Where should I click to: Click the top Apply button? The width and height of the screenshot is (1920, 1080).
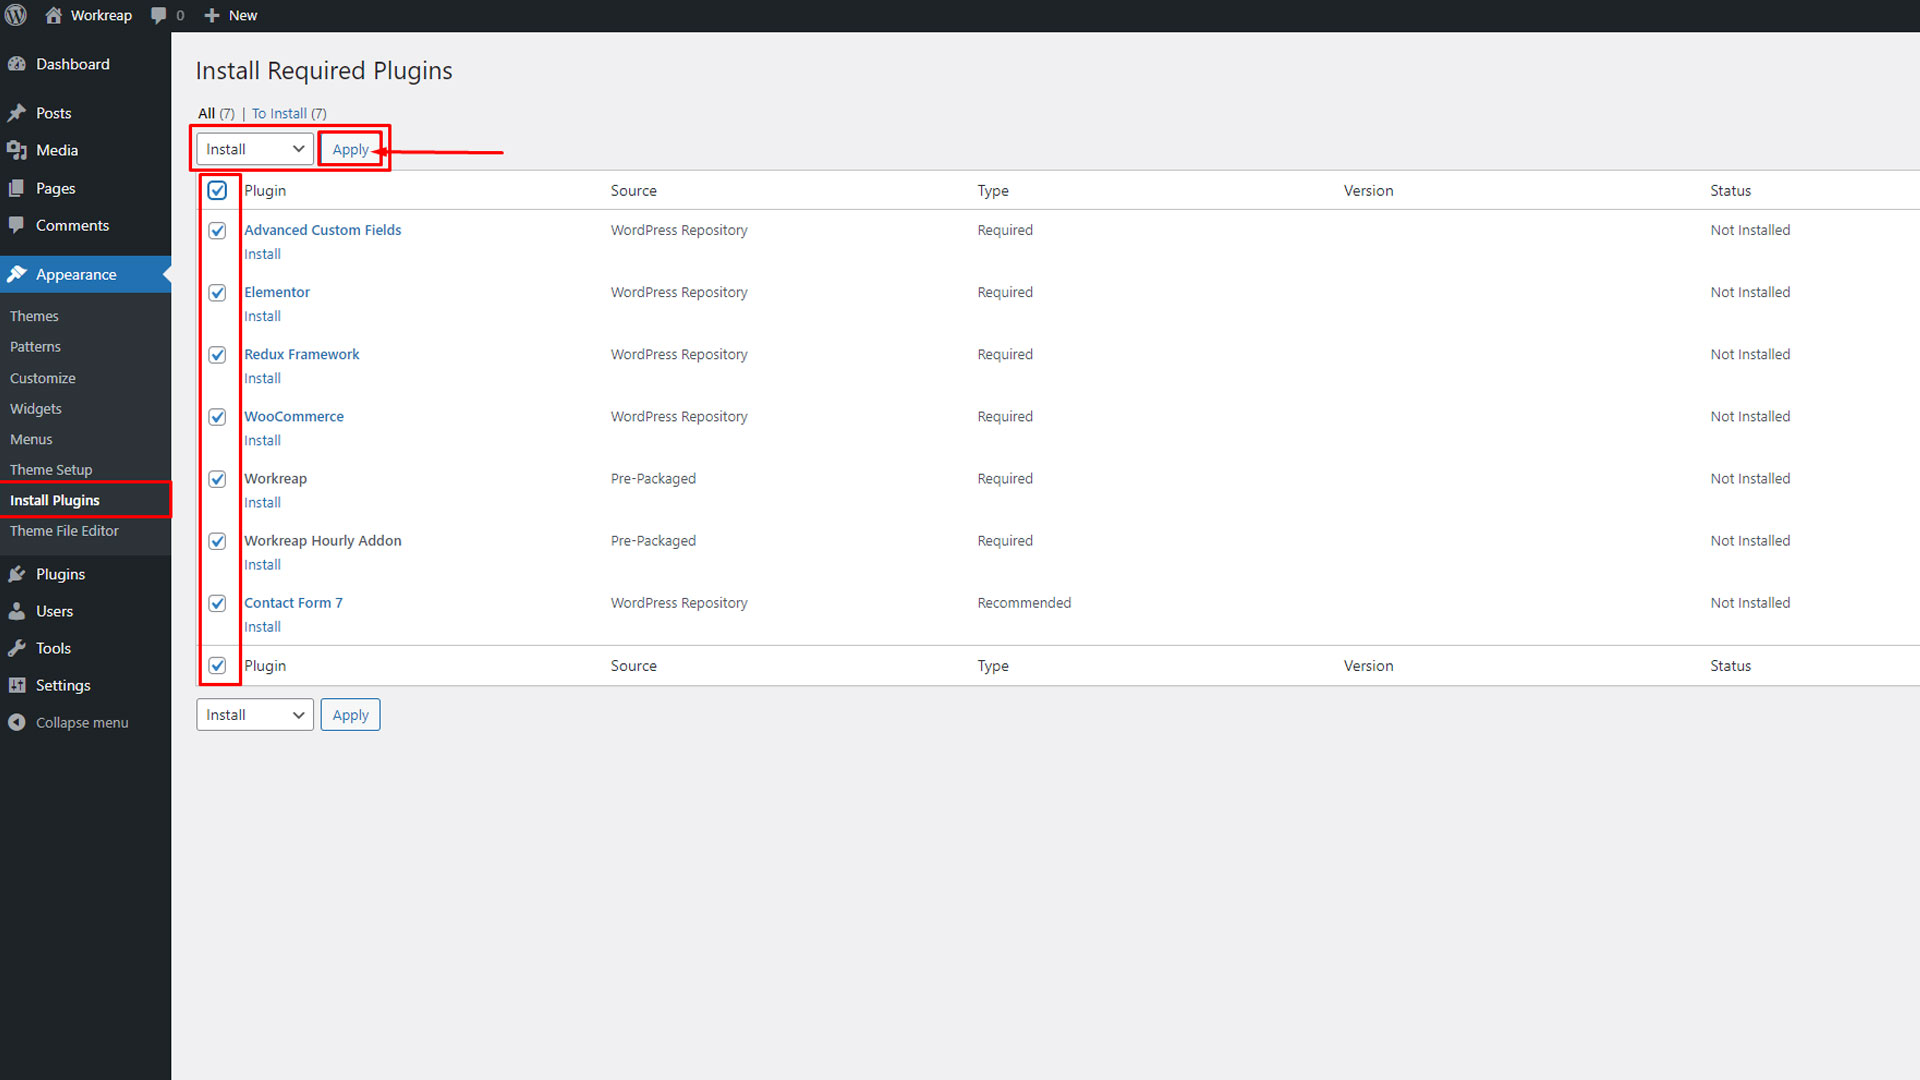coord(350,149)
